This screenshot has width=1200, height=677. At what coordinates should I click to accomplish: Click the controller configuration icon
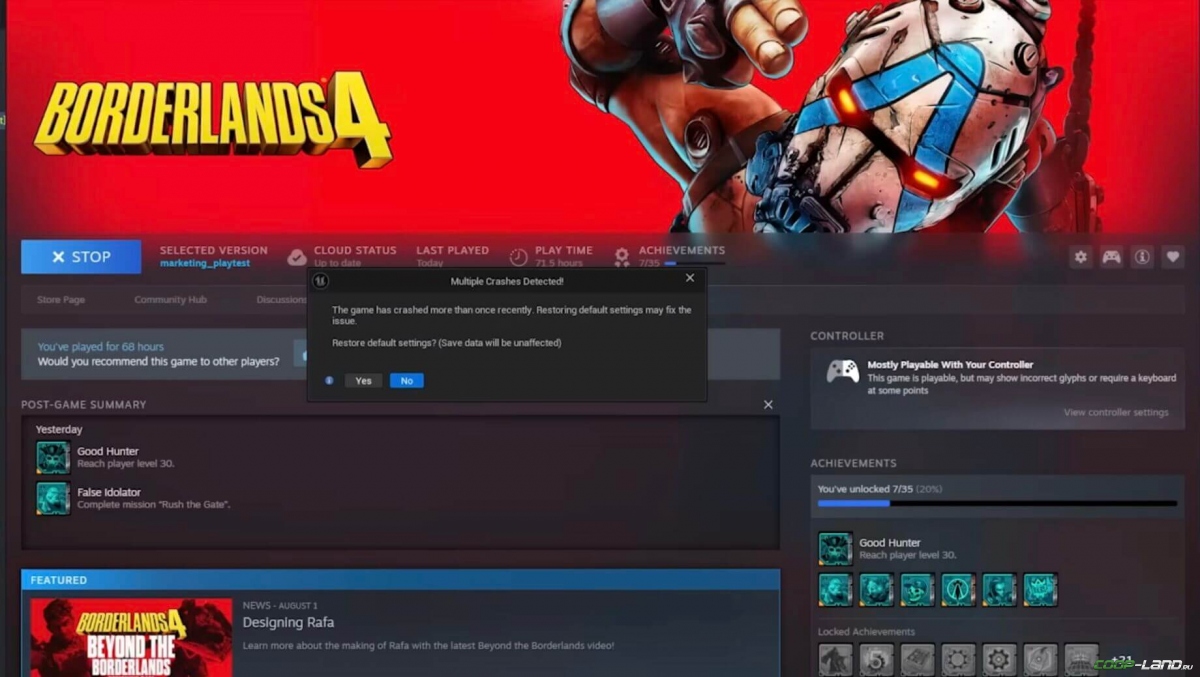[1111, 257]
